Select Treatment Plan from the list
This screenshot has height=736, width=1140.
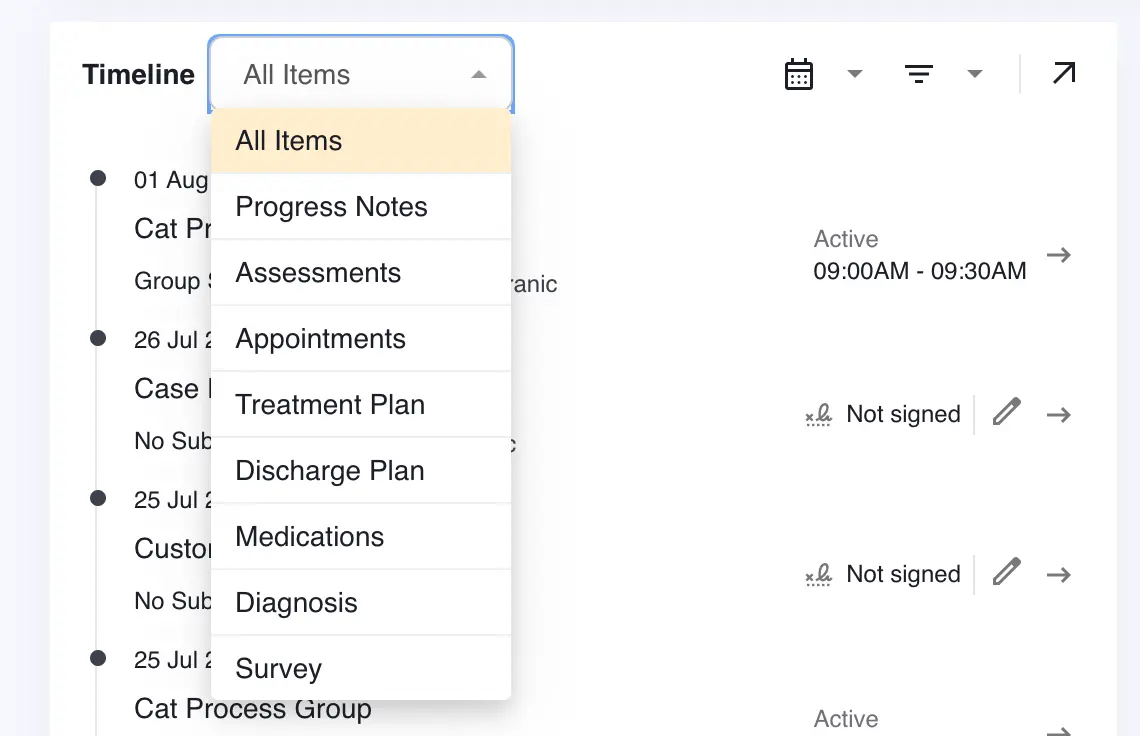click(330, 404)
